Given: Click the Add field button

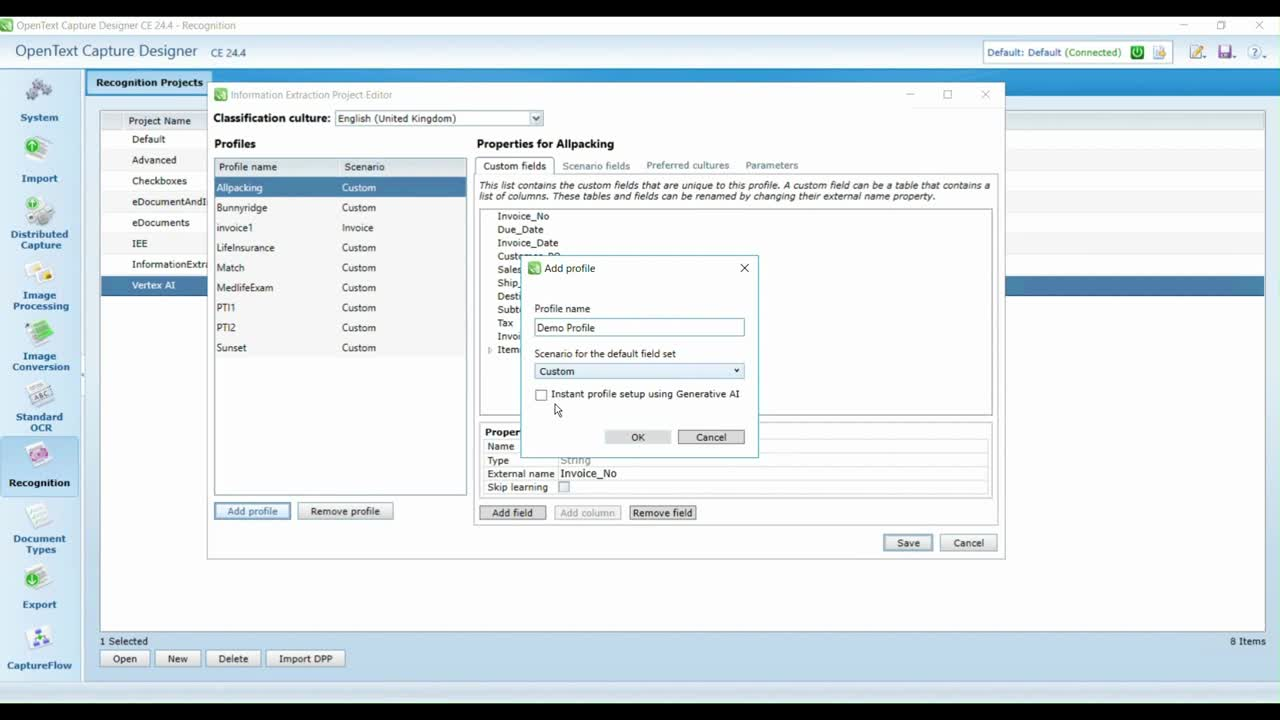Looking at the screenshot, I should [x=512, y=513].
